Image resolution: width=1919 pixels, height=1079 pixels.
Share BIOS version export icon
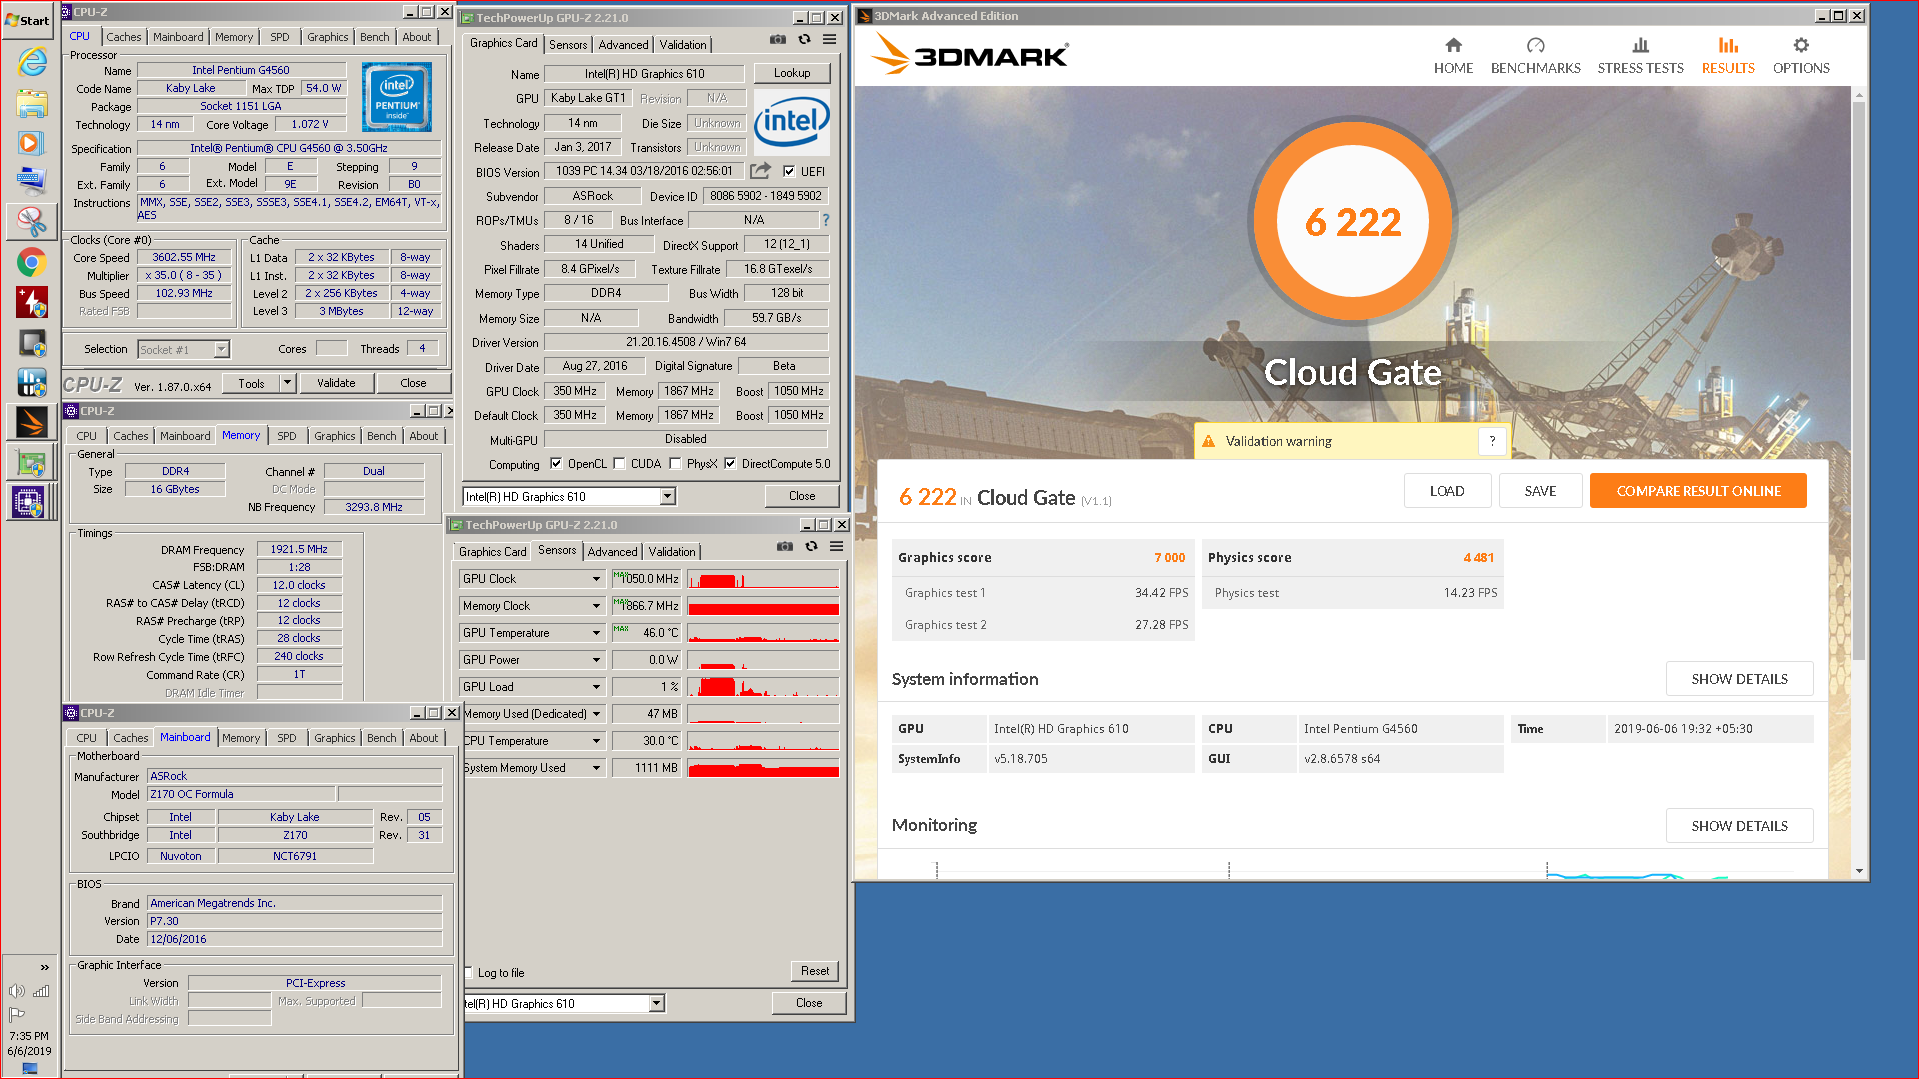761,170
